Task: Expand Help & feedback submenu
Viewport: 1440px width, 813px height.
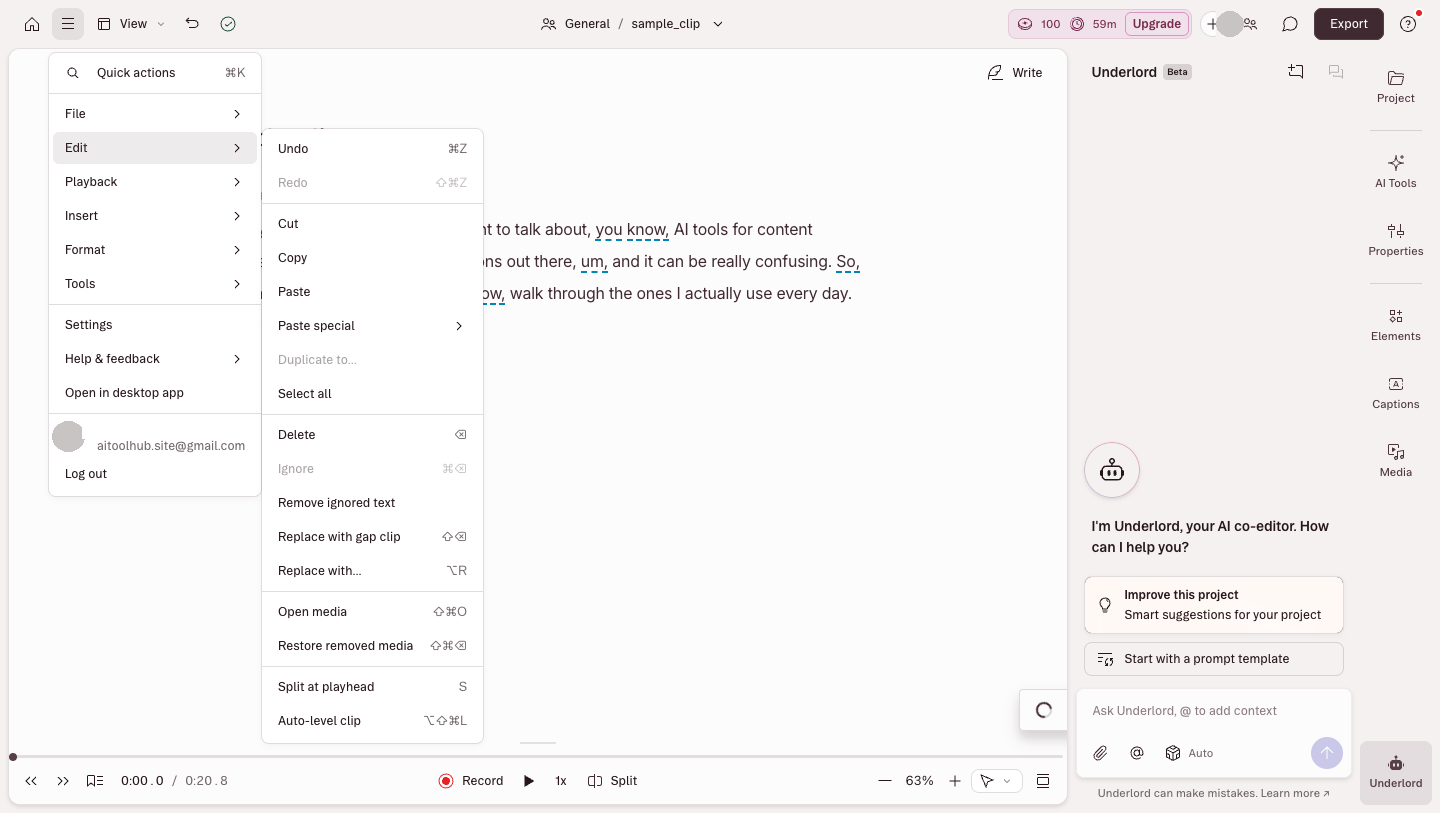Action: click(x=155, y=359)
